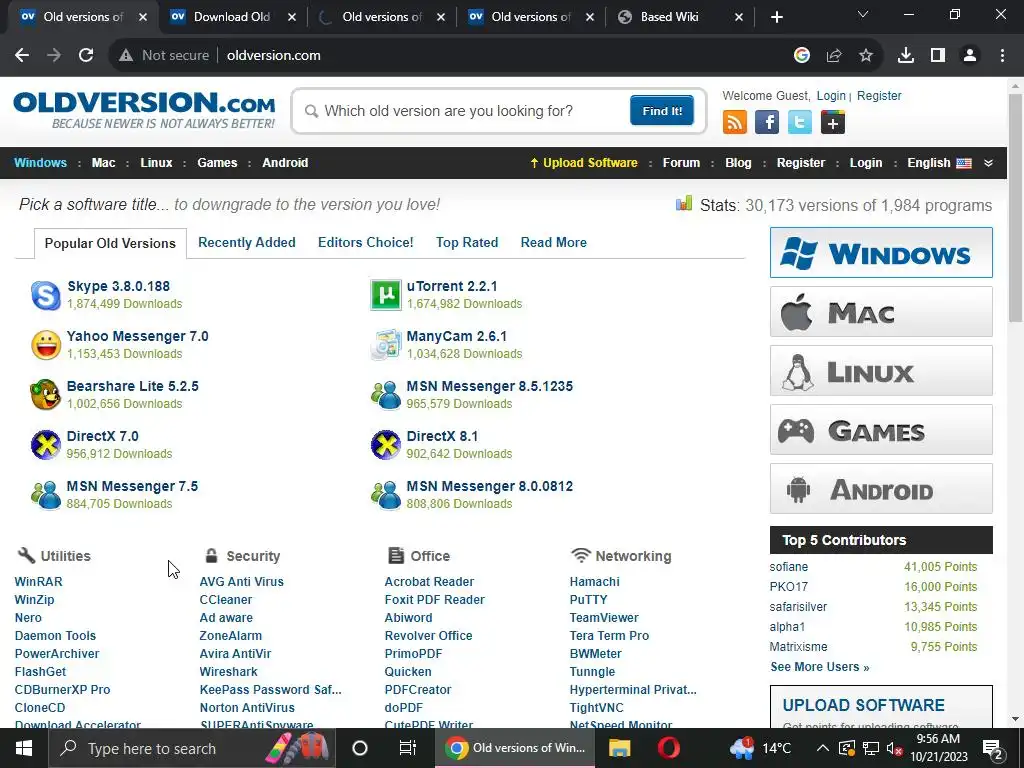Open the Mac navigation menu item
The image size is (1024, 768).
104,163
